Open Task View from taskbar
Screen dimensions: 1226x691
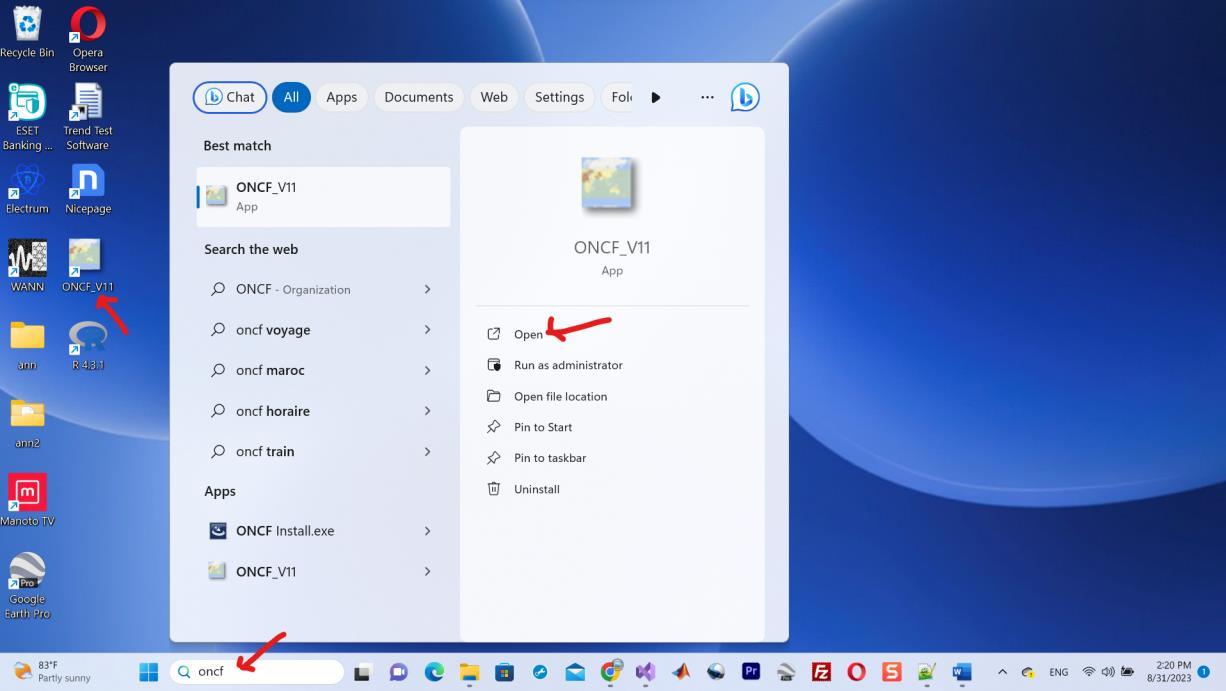[362, 671]
